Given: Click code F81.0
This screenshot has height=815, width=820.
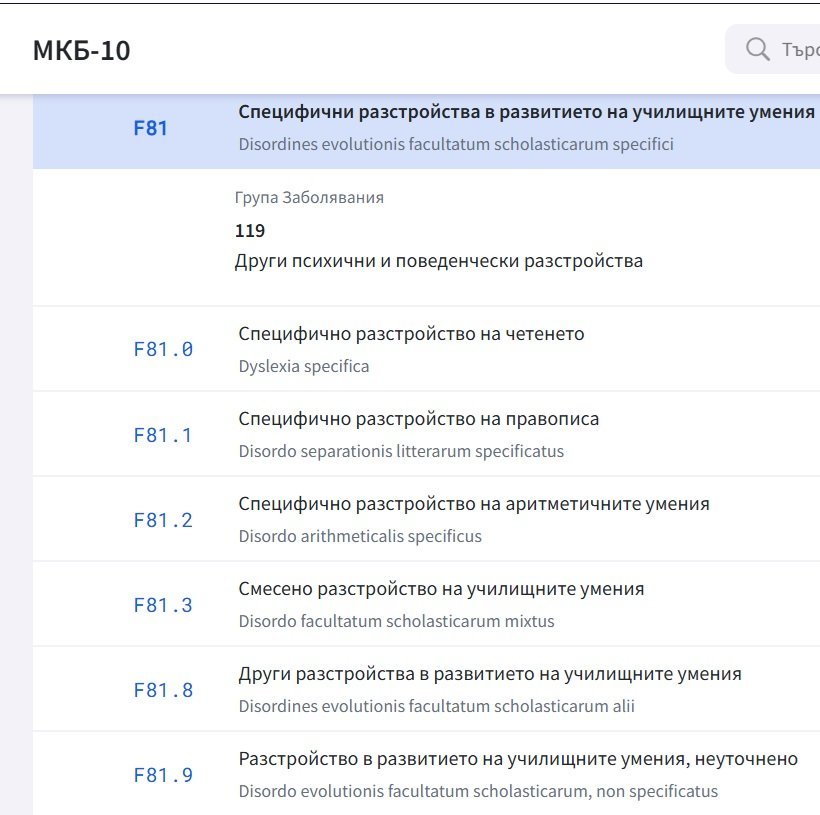Looking at the screenshot, I should pos(163,349).
